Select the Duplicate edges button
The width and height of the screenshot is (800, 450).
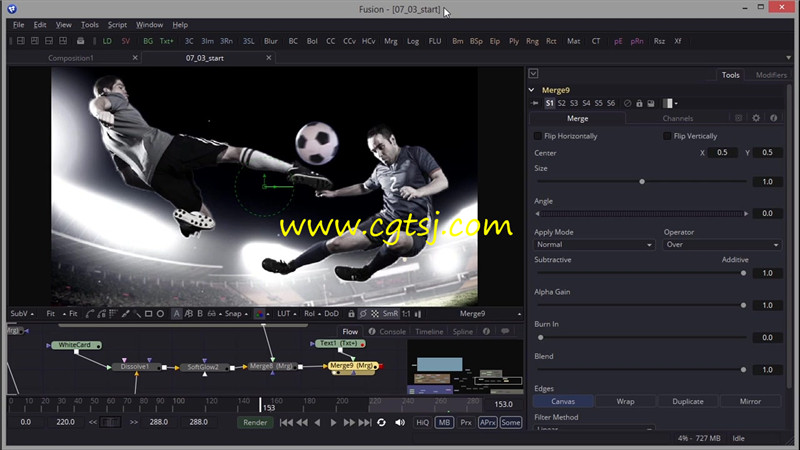(688, 402)
